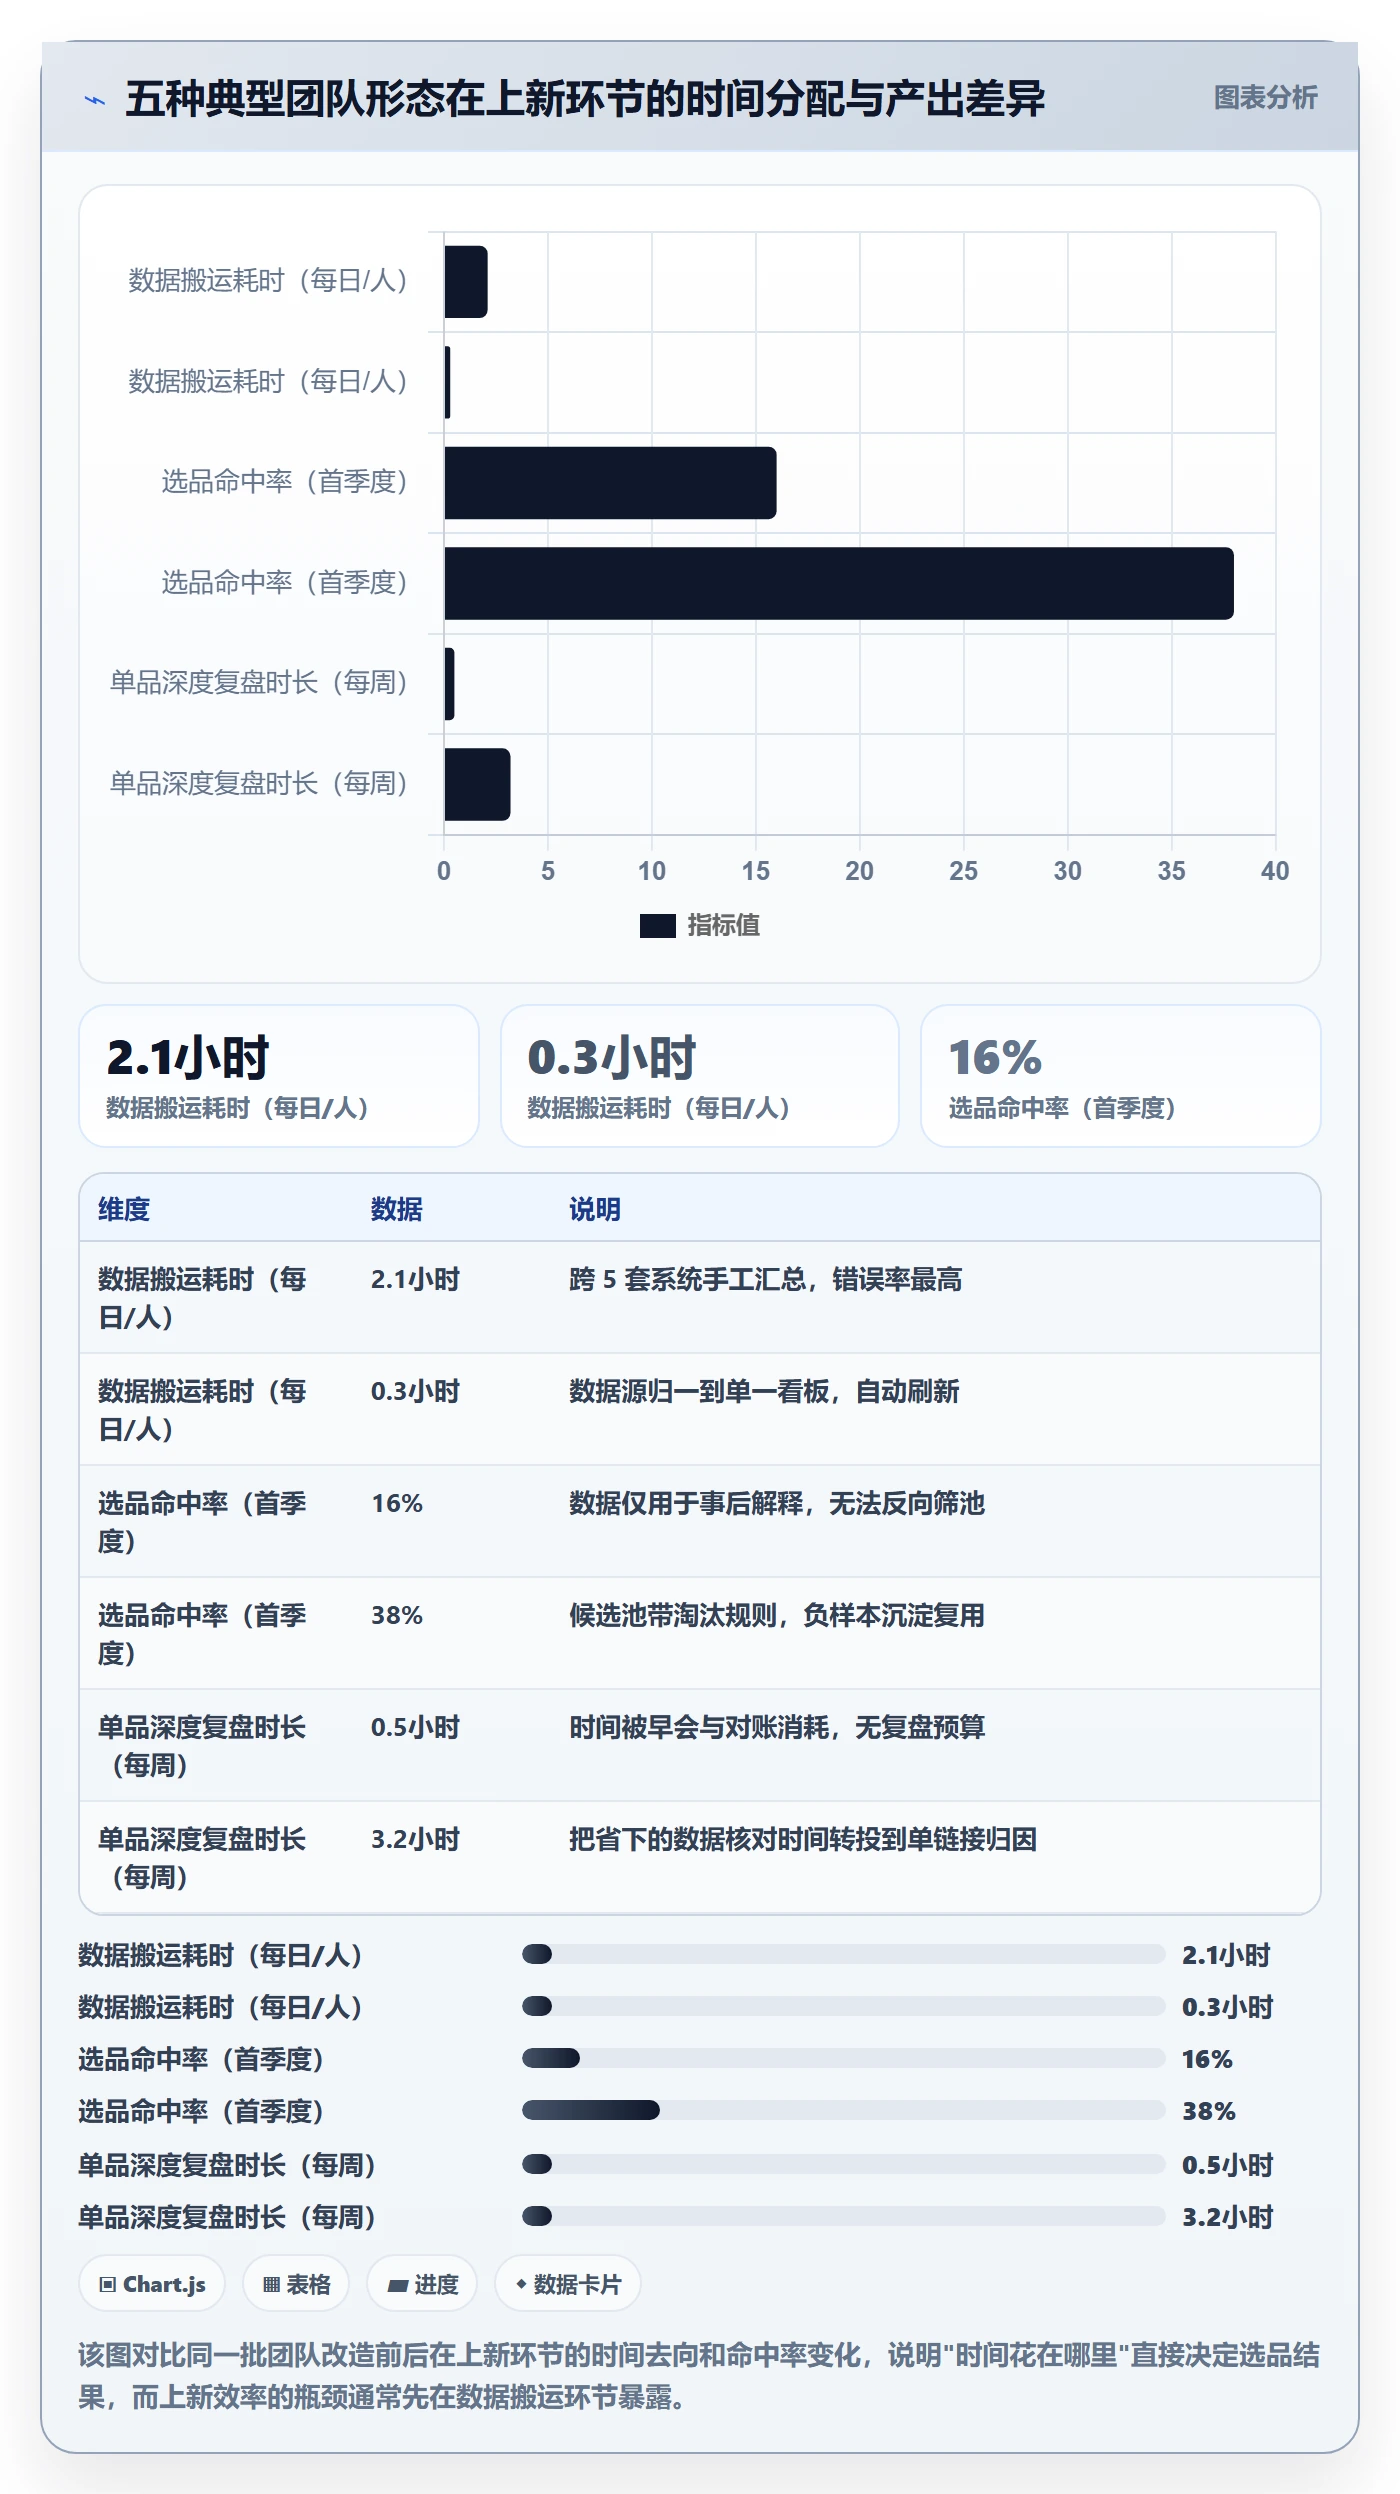
Task: Click the 3.2小时 value in the table
Action: click(x=415, y=1839)
